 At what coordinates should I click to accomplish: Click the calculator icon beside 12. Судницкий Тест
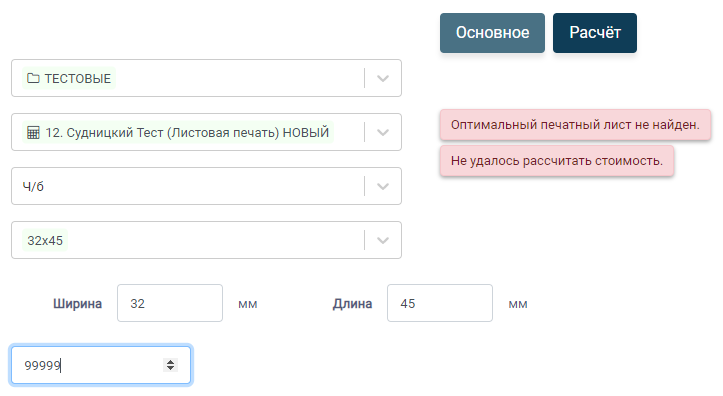click(x=33, y=132)
